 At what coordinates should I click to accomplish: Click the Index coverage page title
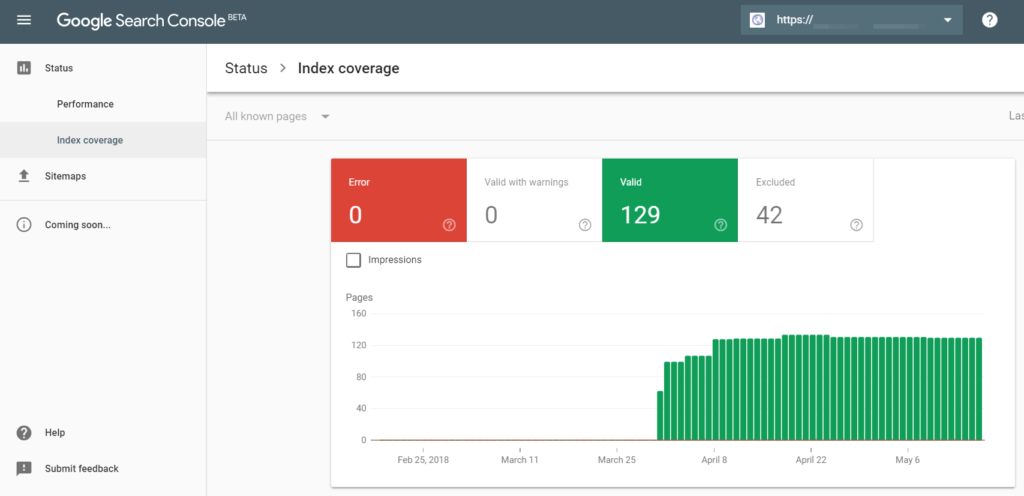click(x=348, y=68)
